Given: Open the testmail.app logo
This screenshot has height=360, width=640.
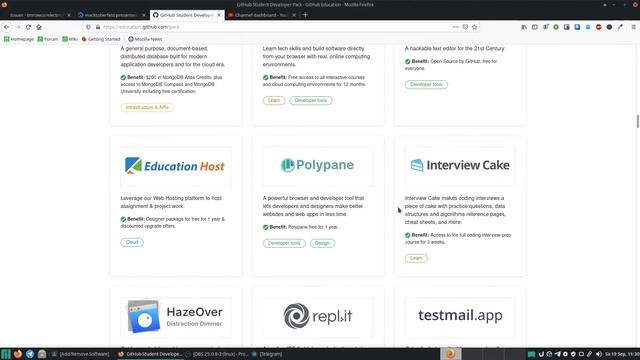Looking at the screenshot, I should 460,317.
